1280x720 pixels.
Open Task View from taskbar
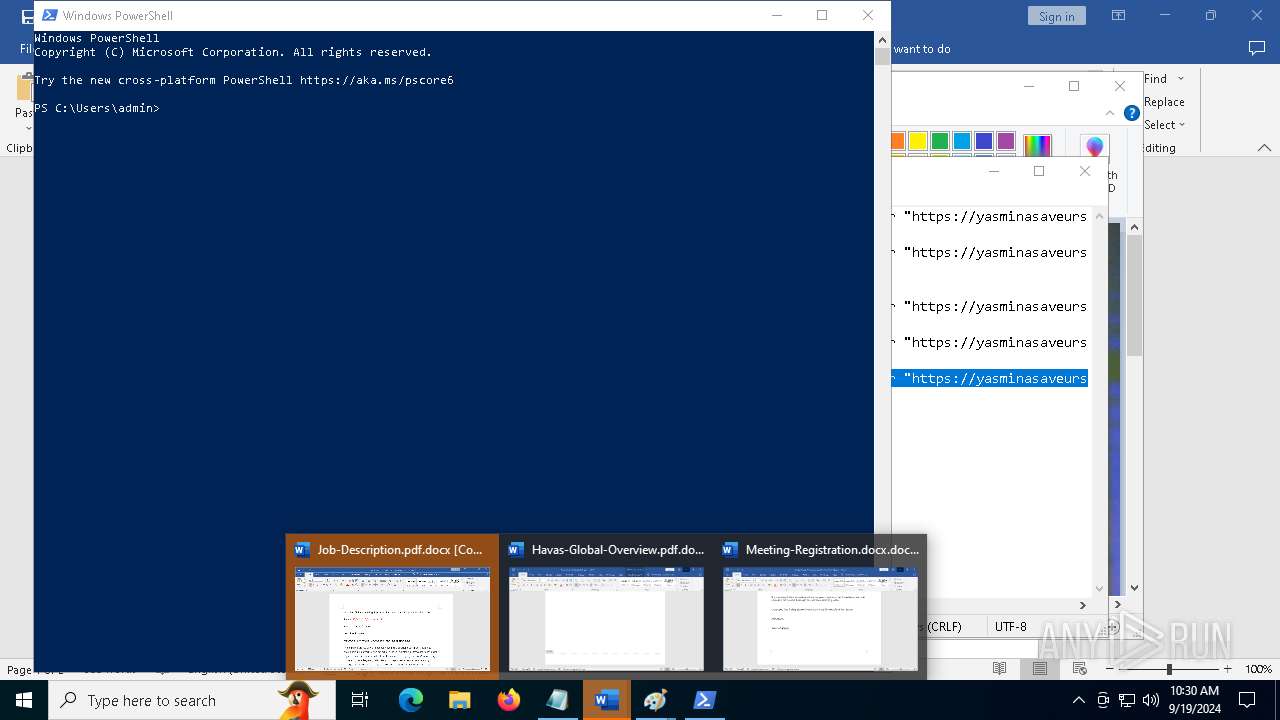click(x=360, y=700)
